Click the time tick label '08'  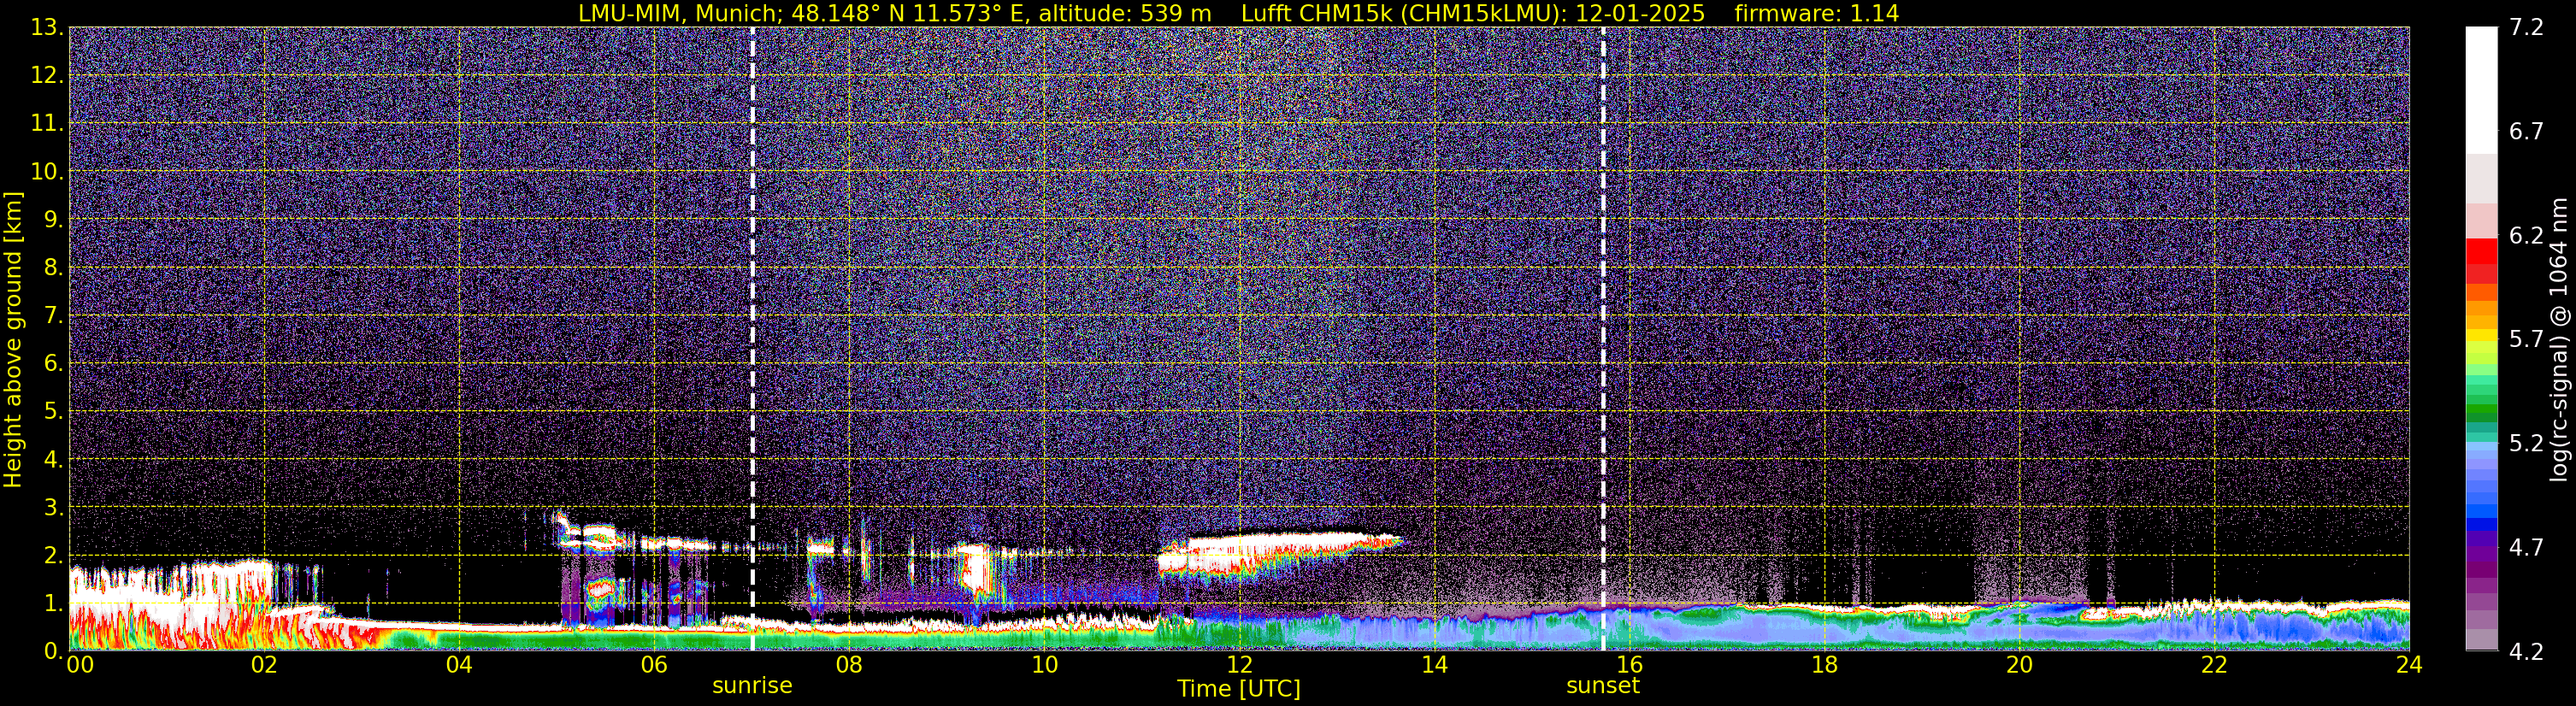(x=849, y=665)
